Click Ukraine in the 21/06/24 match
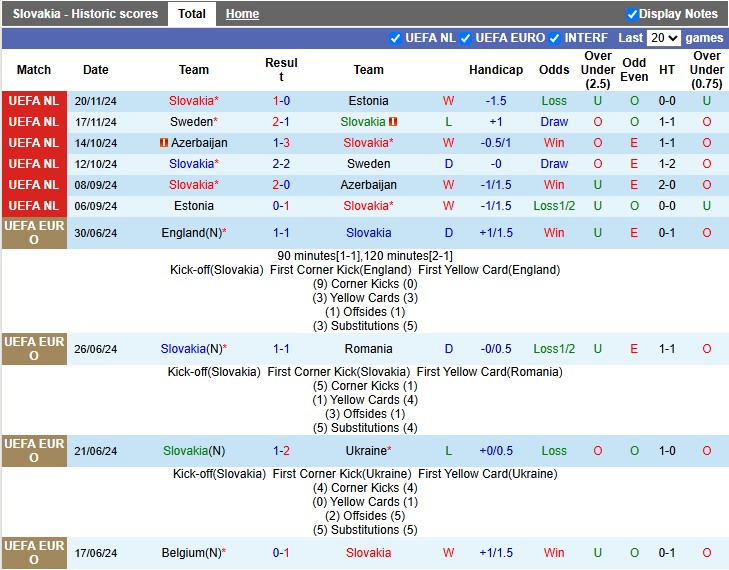 coord(366,451)
